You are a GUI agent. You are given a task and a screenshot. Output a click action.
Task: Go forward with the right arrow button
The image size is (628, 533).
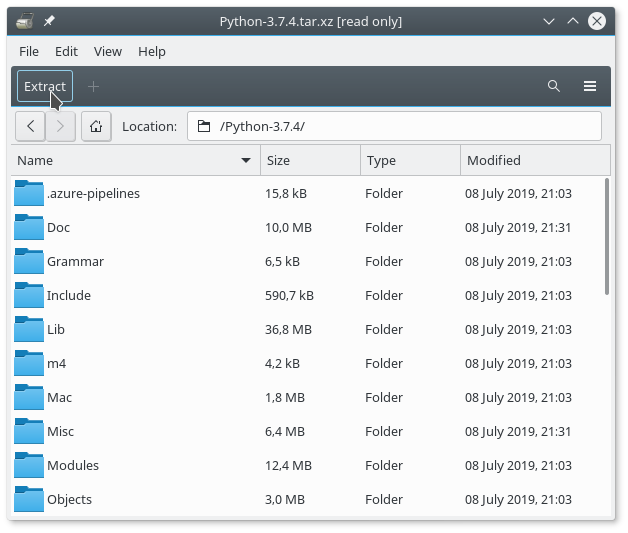61,126
